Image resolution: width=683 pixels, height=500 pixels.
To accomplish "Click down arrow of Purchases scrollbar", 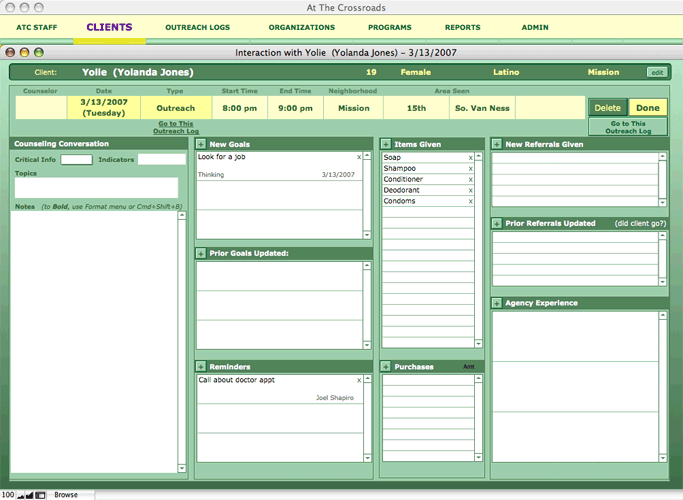I will point(478,457).
